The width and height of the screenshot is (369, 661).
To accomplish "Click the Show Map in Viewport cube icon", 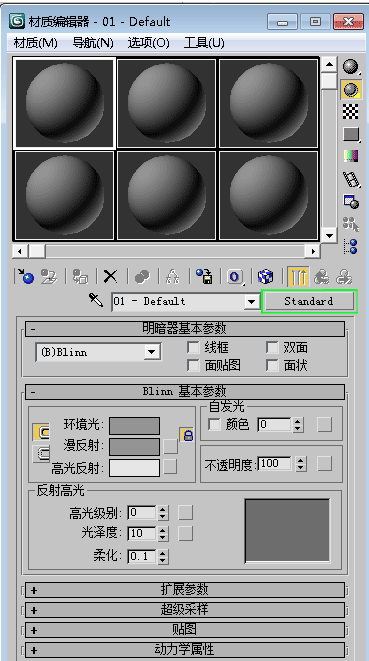I will [265, 277].
